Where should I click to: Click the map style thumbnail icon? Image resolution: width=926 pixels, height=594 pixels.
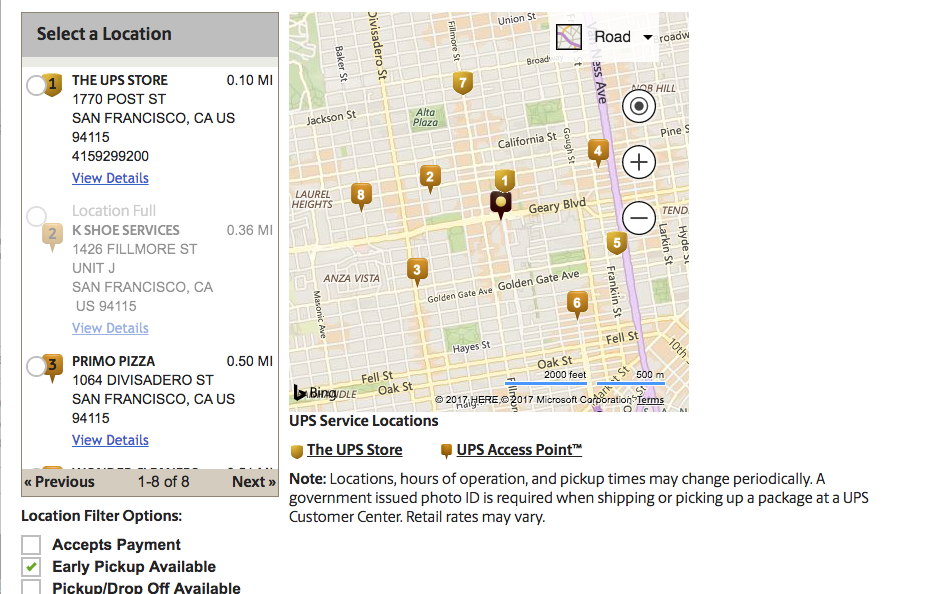[x=569, y=37]
